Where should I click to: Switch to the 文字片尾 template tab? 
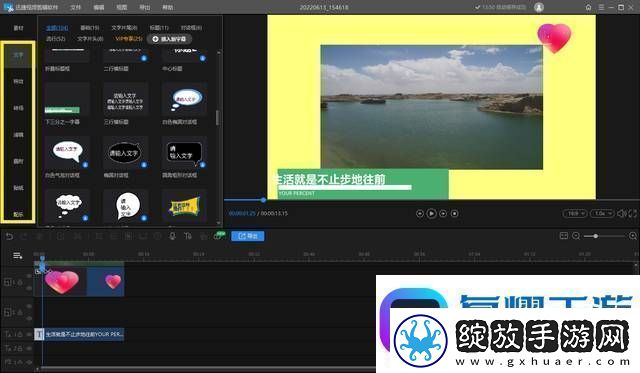pyautogui.click(x=124, y=28)
